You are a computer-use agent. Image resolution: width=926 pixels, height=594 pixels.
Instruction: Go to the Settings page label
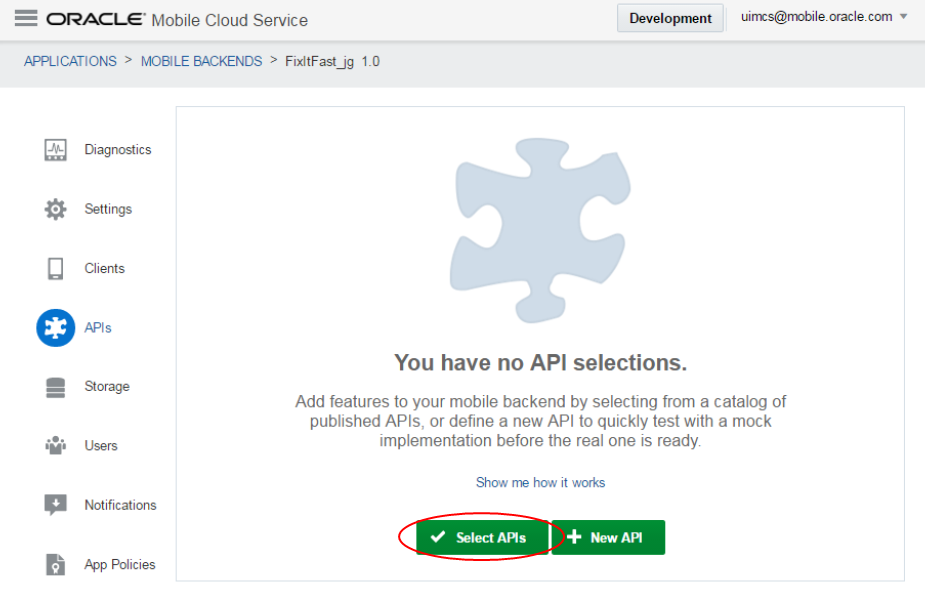pos(108,209)
